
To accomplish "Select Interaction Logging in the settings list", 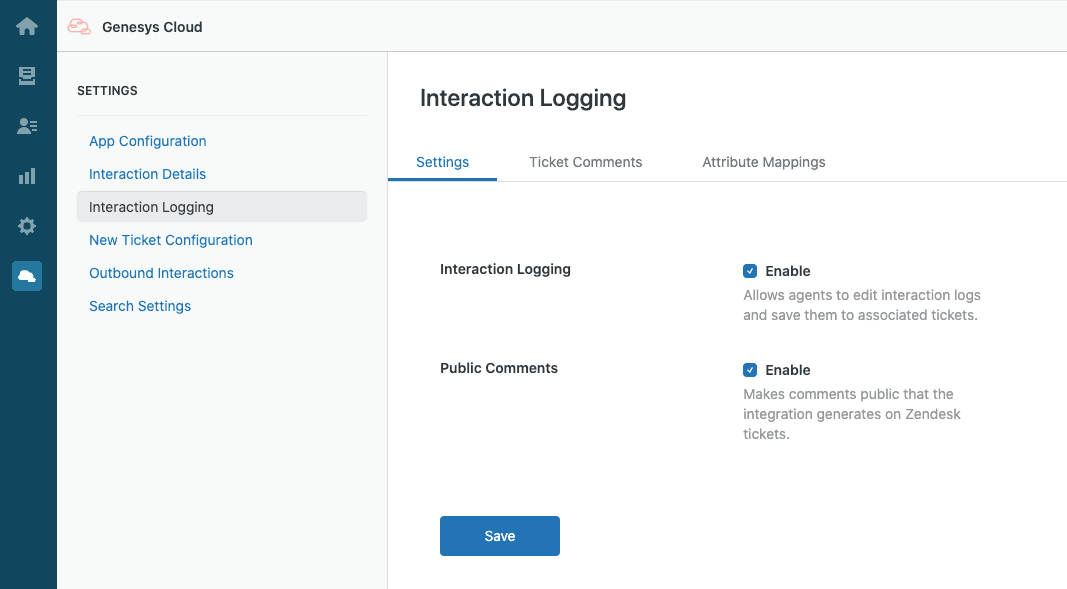I will coord(151,207).
